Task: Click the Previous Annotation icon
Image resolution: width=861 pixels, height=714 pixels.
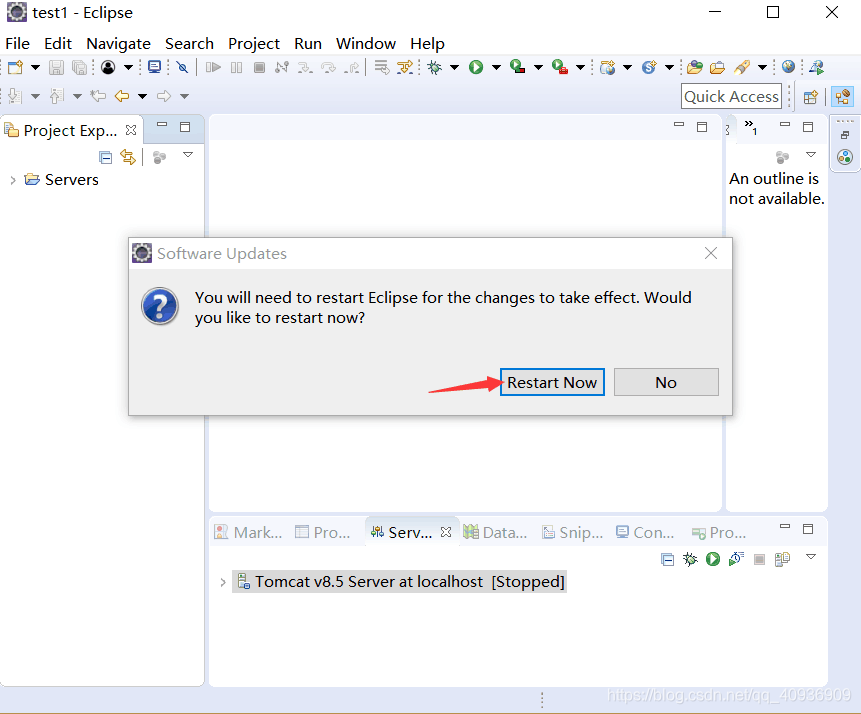Action: coord(57,96)
